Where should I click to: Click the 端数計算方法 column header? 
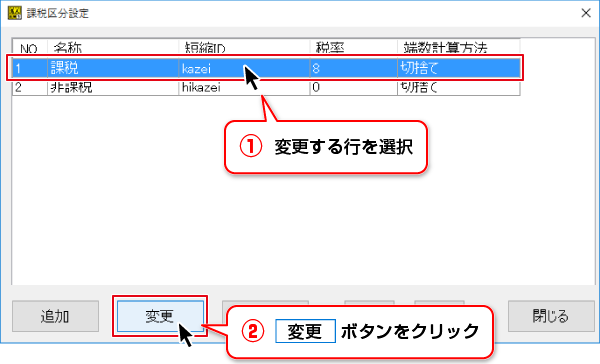(x=459, y=47)
